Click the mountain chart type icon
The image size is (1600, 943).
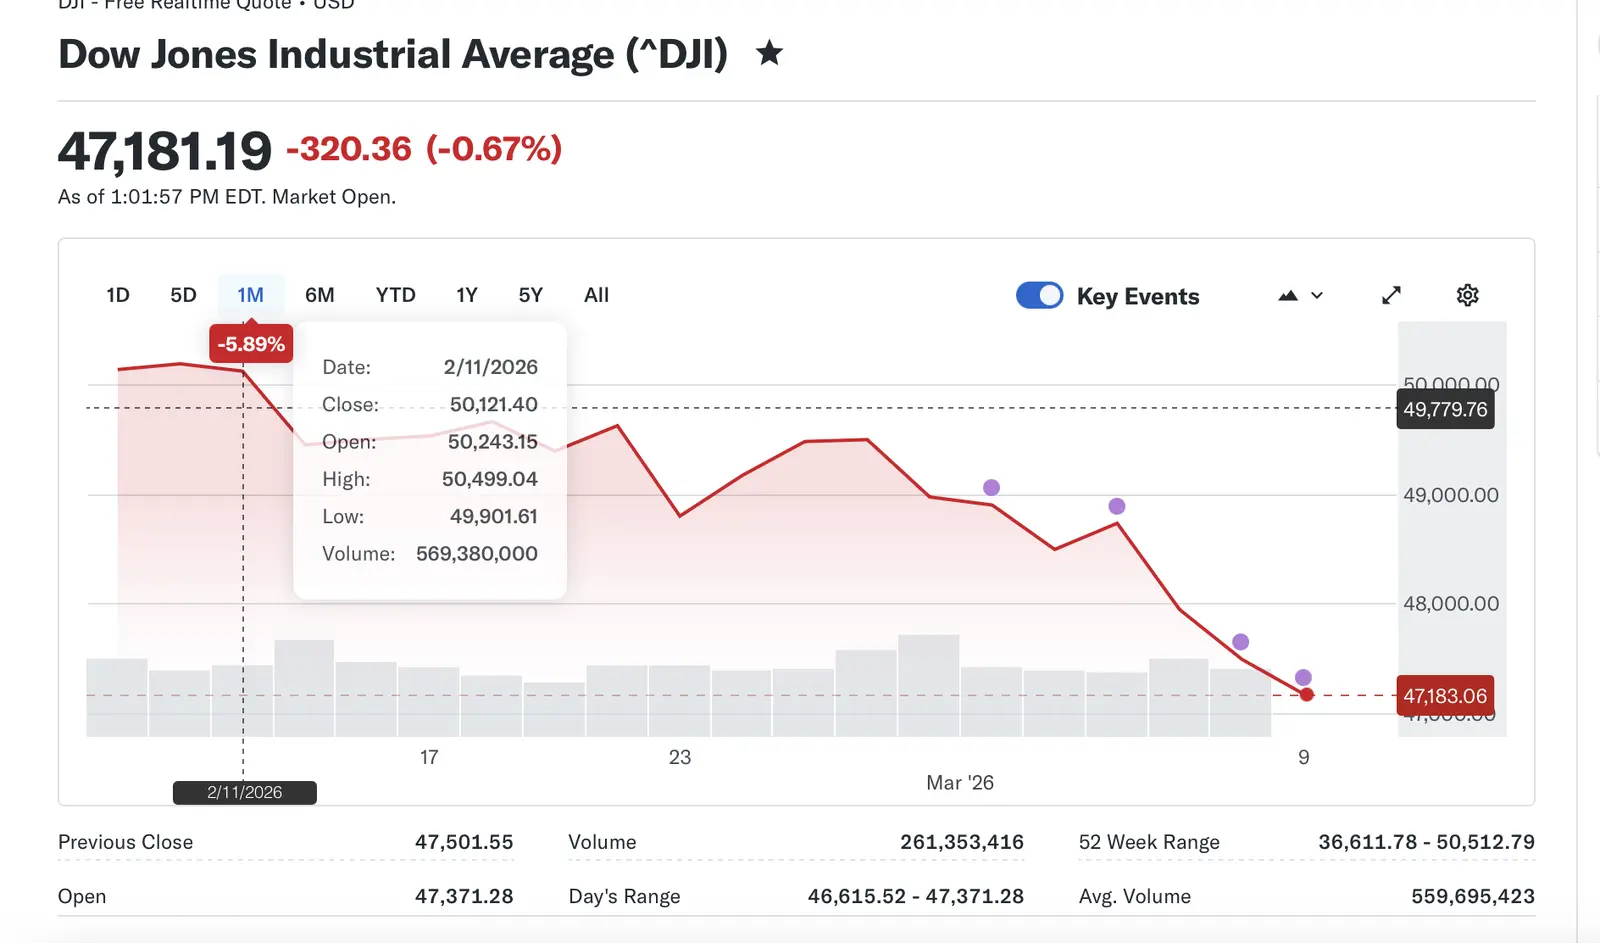coord(1288,296)
